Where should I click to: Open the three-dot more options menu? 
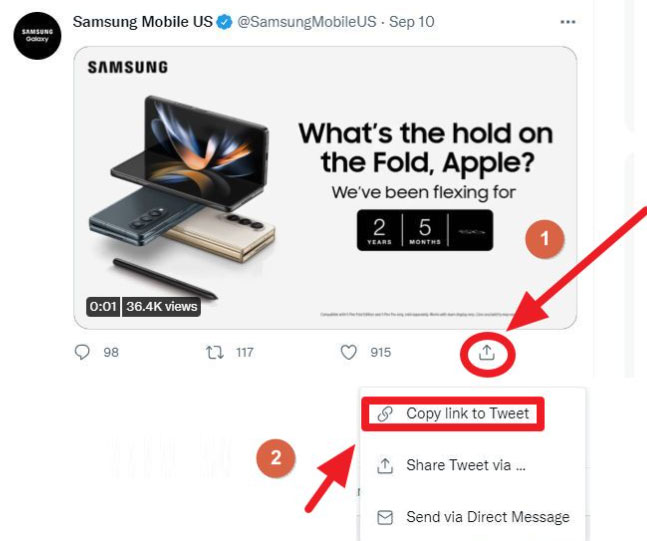tap(568, 22)
